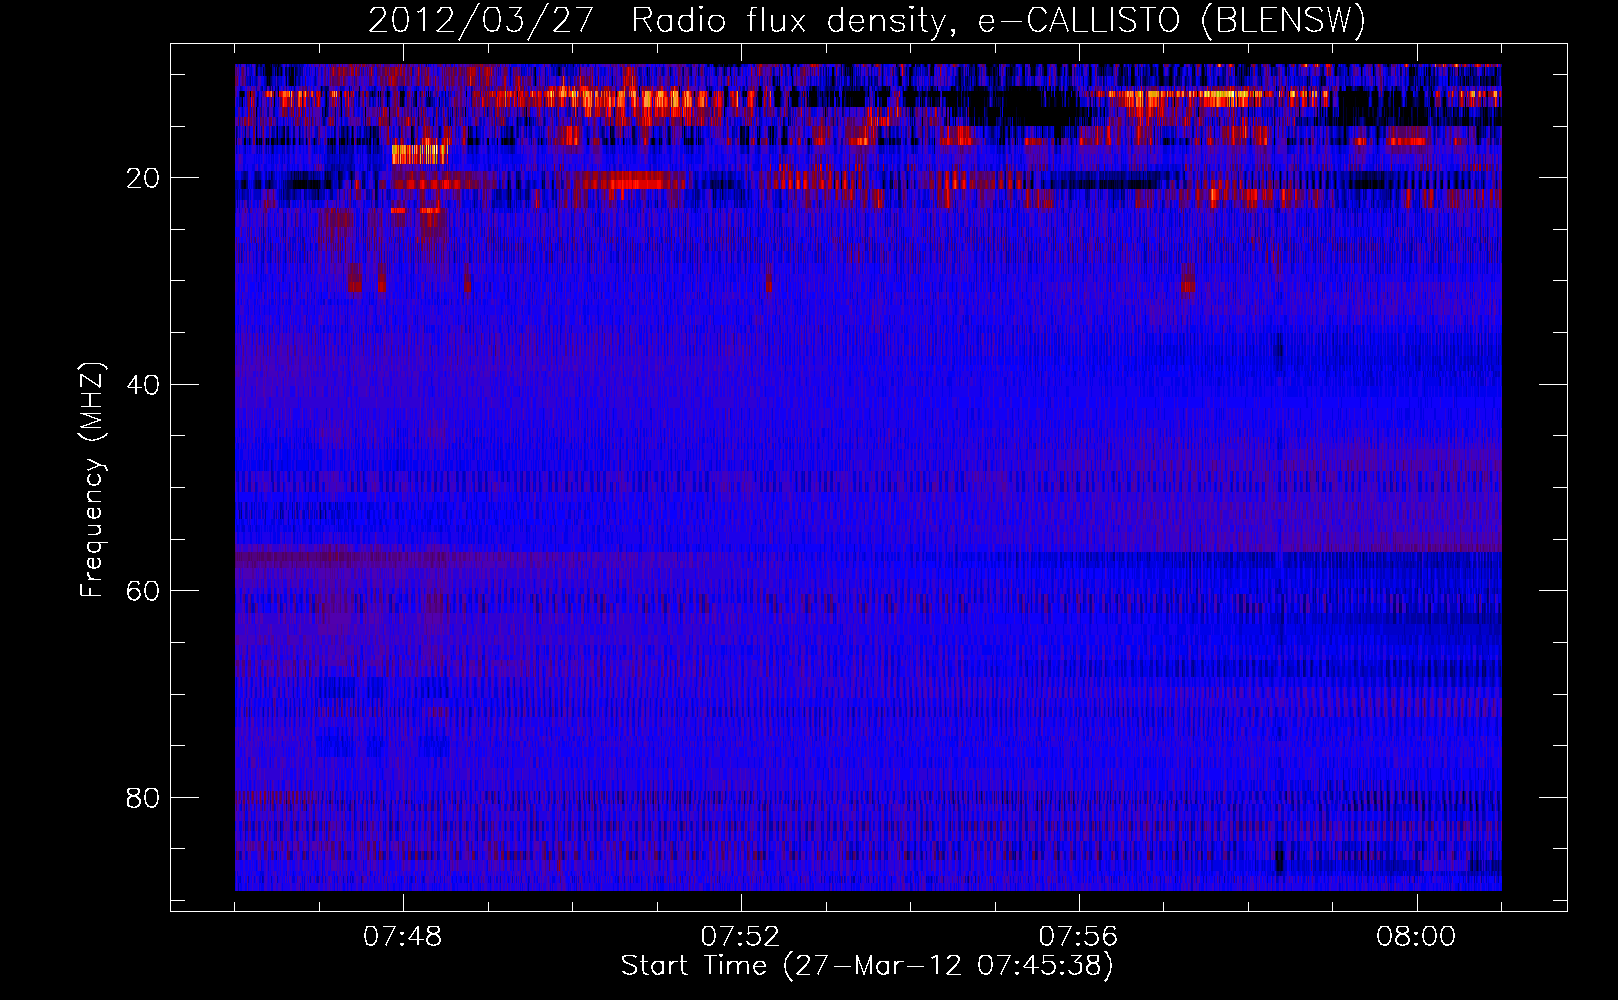This screenshot has width=1618, height=1000.
Task: Click the frequency tick label 40
Action: click(144, 385)
